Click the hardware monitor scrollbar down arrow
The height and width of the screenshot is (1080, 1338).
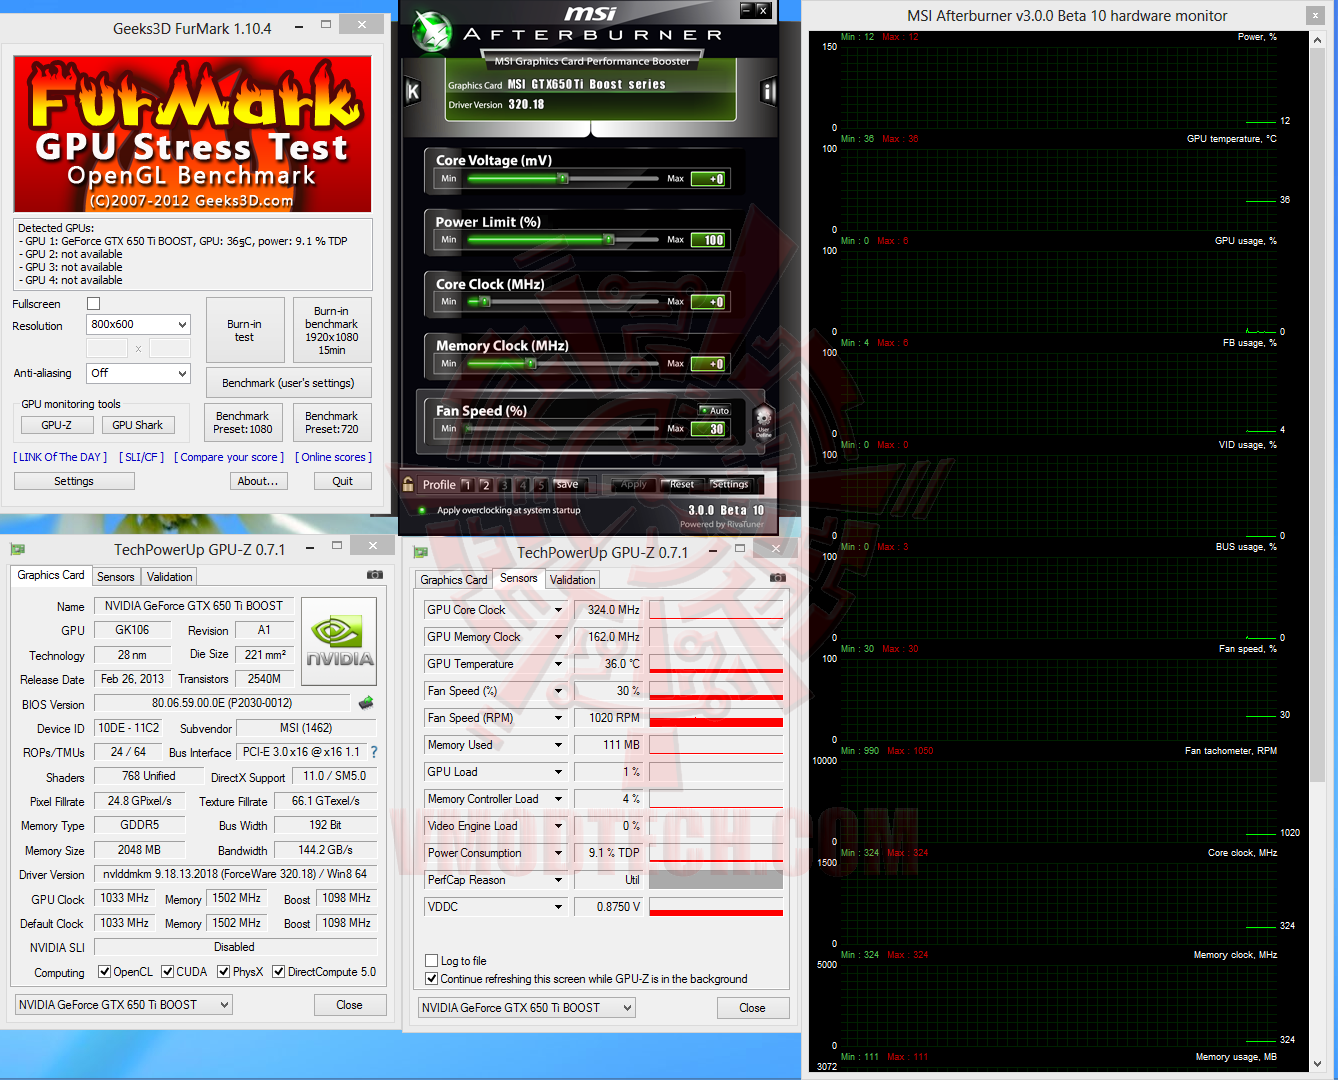click(x=1318, y=1064)
